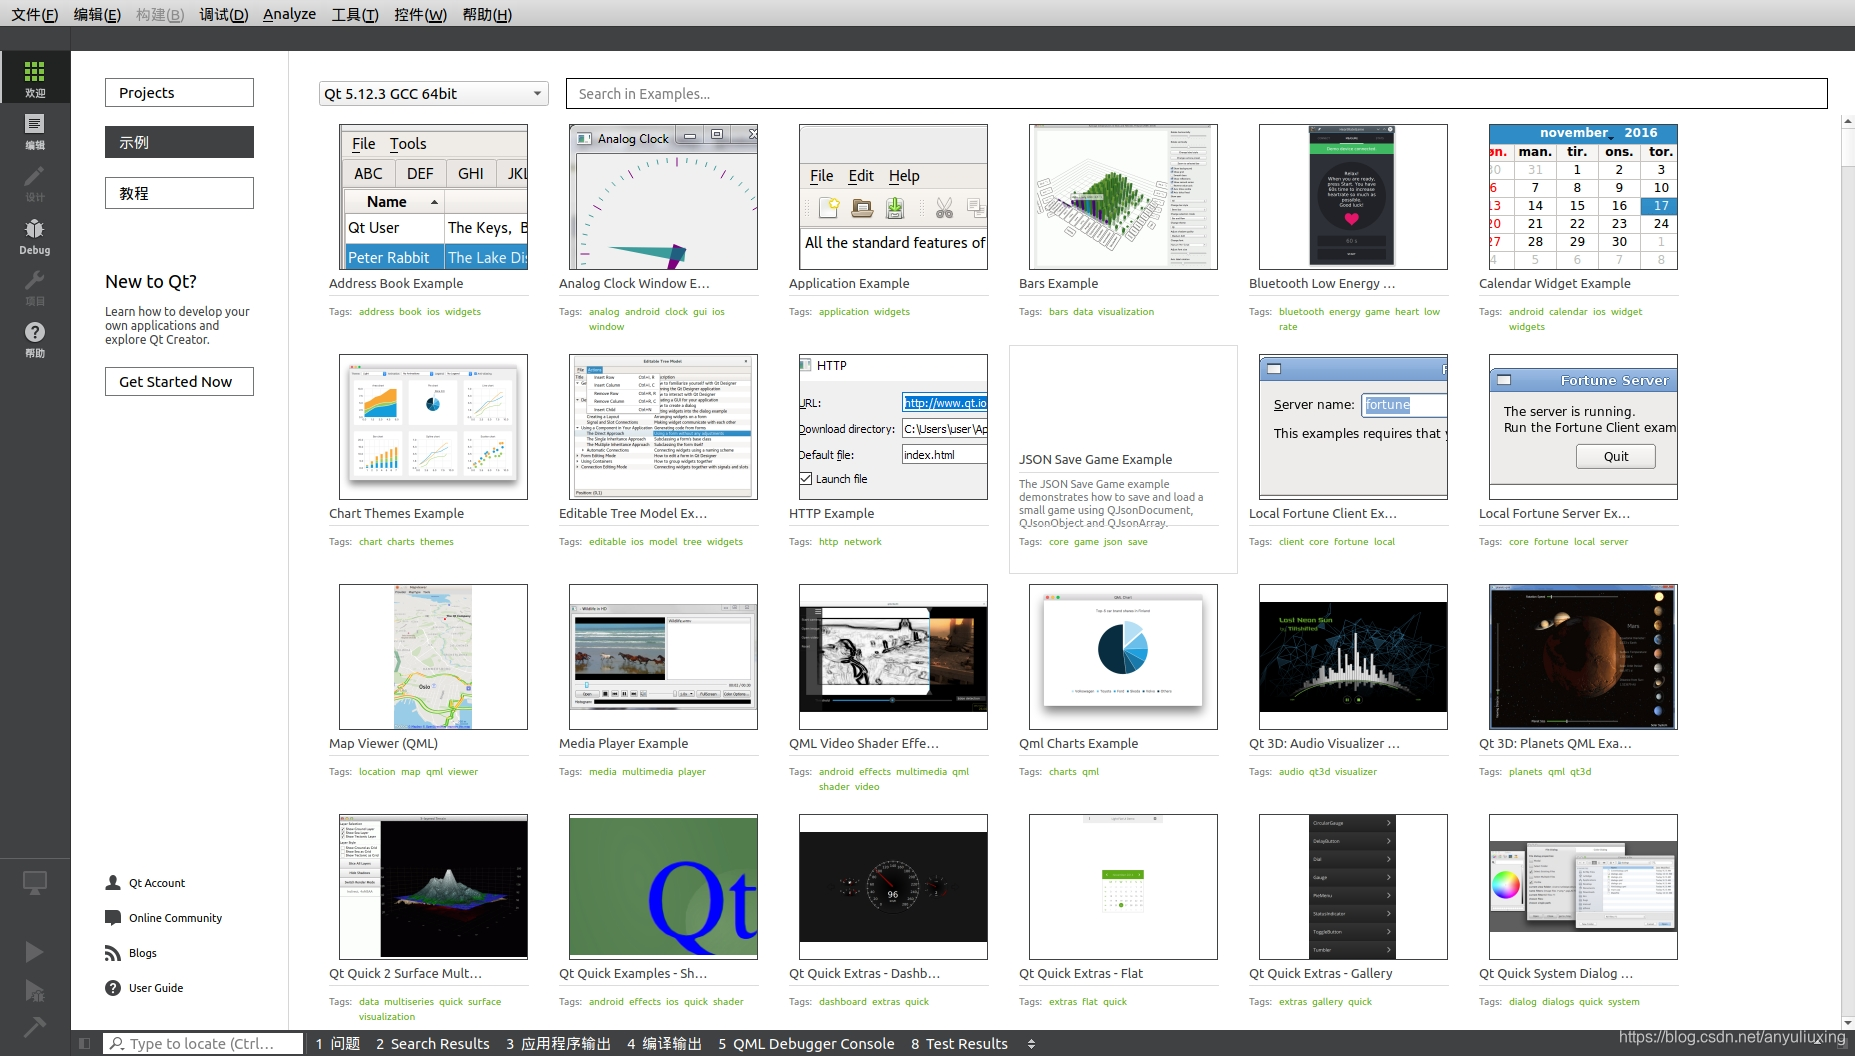
Task: Open the Welcome mode grid icon
Action: [x=35, y=77]
